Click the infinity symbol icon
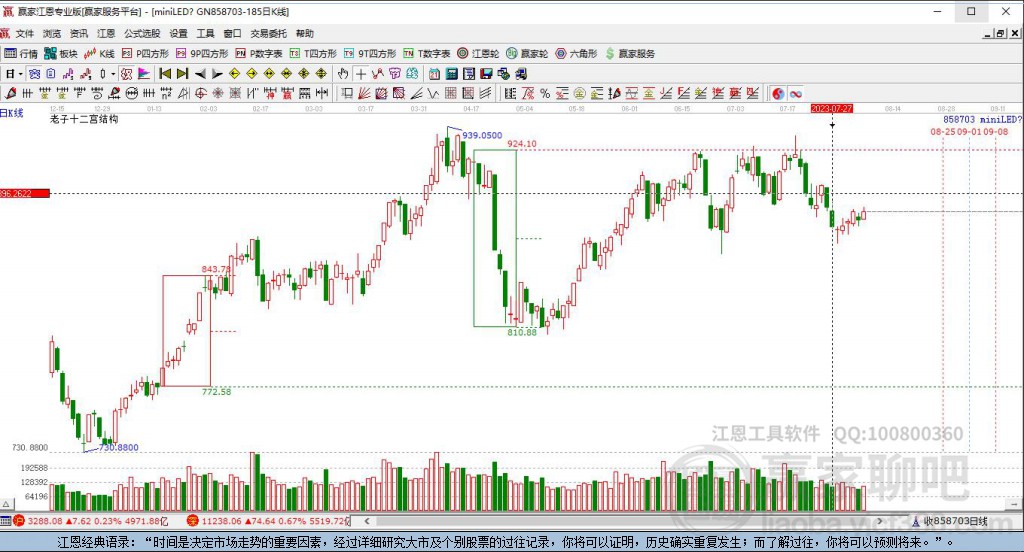Image resolution: width=1024 pixels, height=552 pixels. (796, 93)
